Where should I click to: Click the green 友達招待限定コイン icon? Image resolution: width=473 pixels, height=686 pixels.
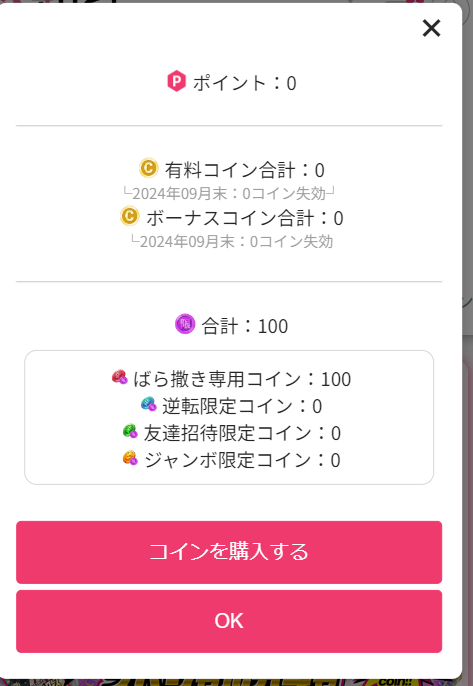tap(130, 431)
